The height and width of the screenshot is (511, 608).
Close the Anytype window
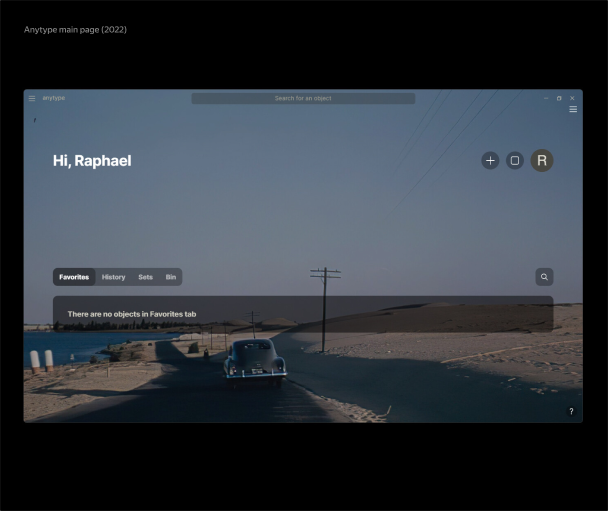click(572, 98)
